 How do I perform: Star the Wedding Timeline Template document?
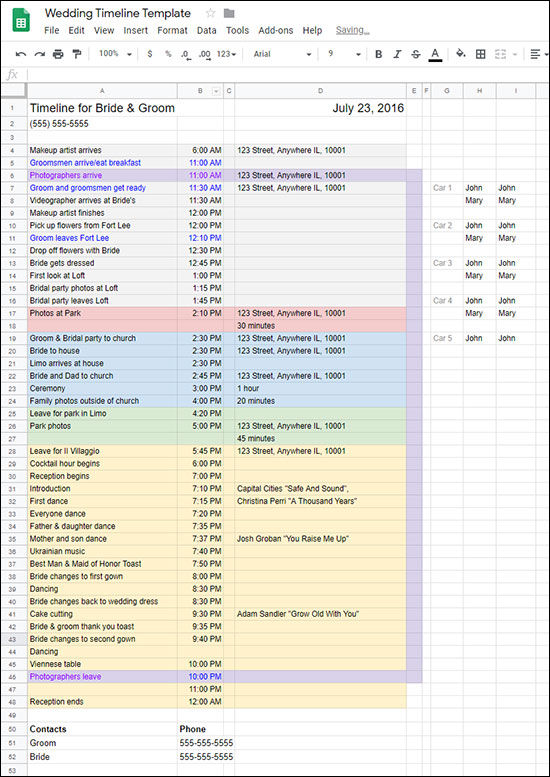[x=210, y=13]
